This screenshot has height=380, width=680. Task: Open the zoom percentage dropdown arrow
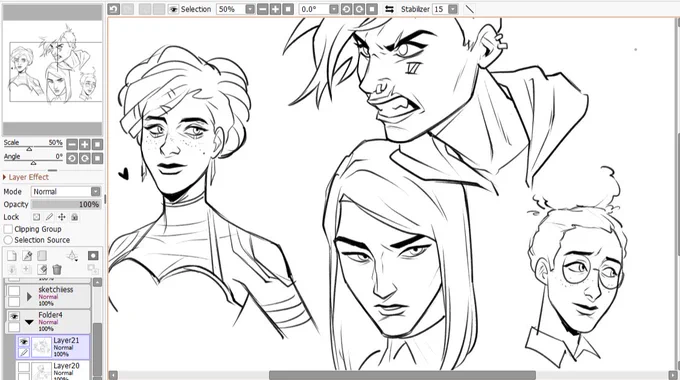250,9
